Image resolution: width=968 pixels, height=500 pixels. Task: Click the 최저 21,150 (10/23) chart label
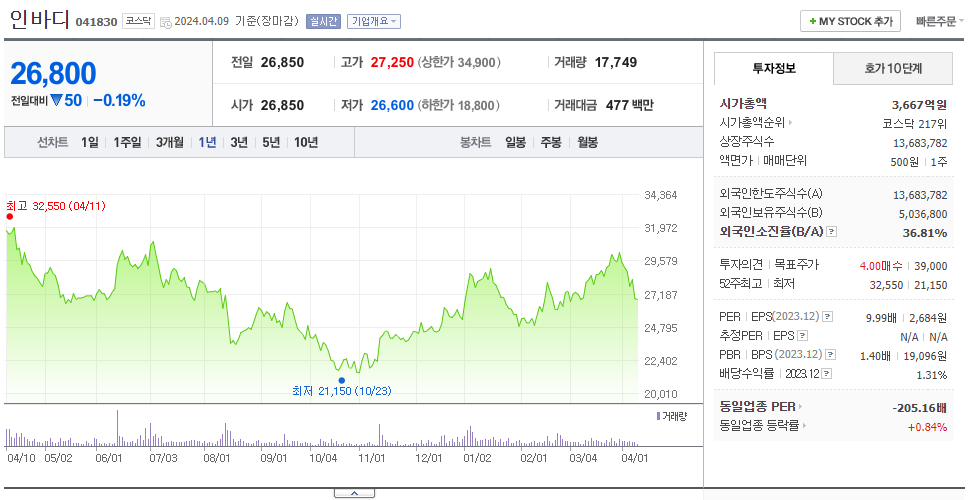(341, 391)
